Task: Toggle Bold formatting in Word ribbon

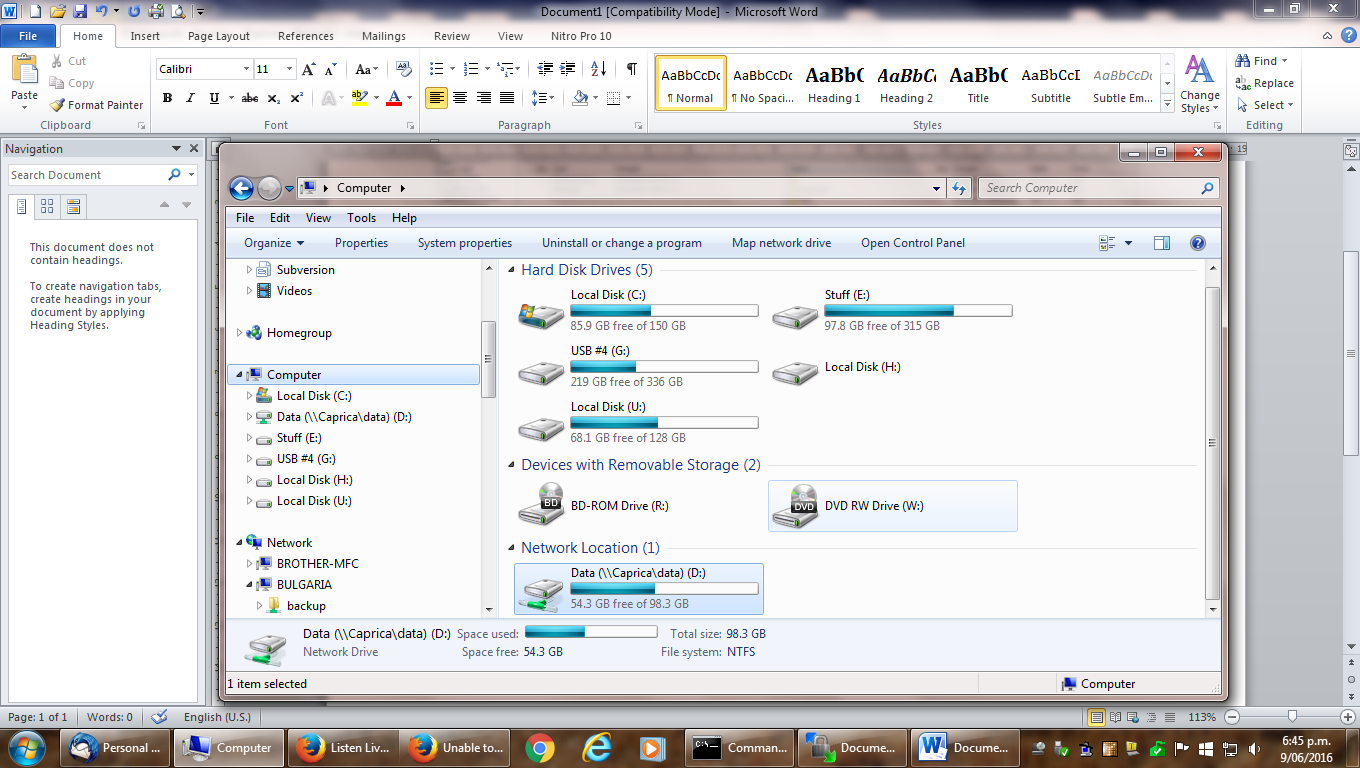Action: (x=167, y=98)
